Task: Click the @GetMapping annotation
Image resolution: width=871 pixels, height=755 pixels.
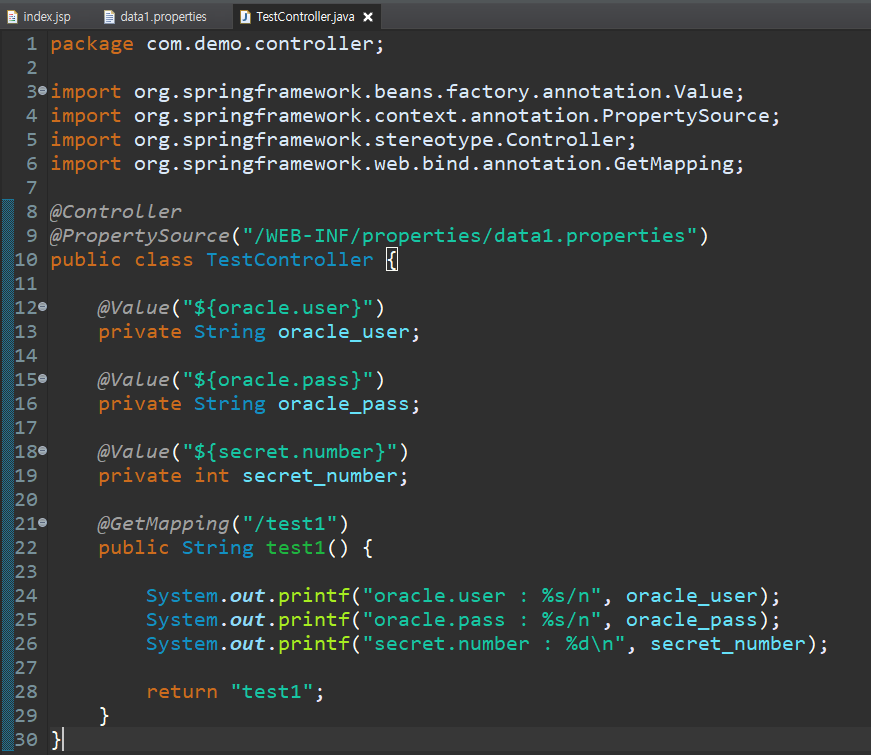Action: tap(163, 524)
